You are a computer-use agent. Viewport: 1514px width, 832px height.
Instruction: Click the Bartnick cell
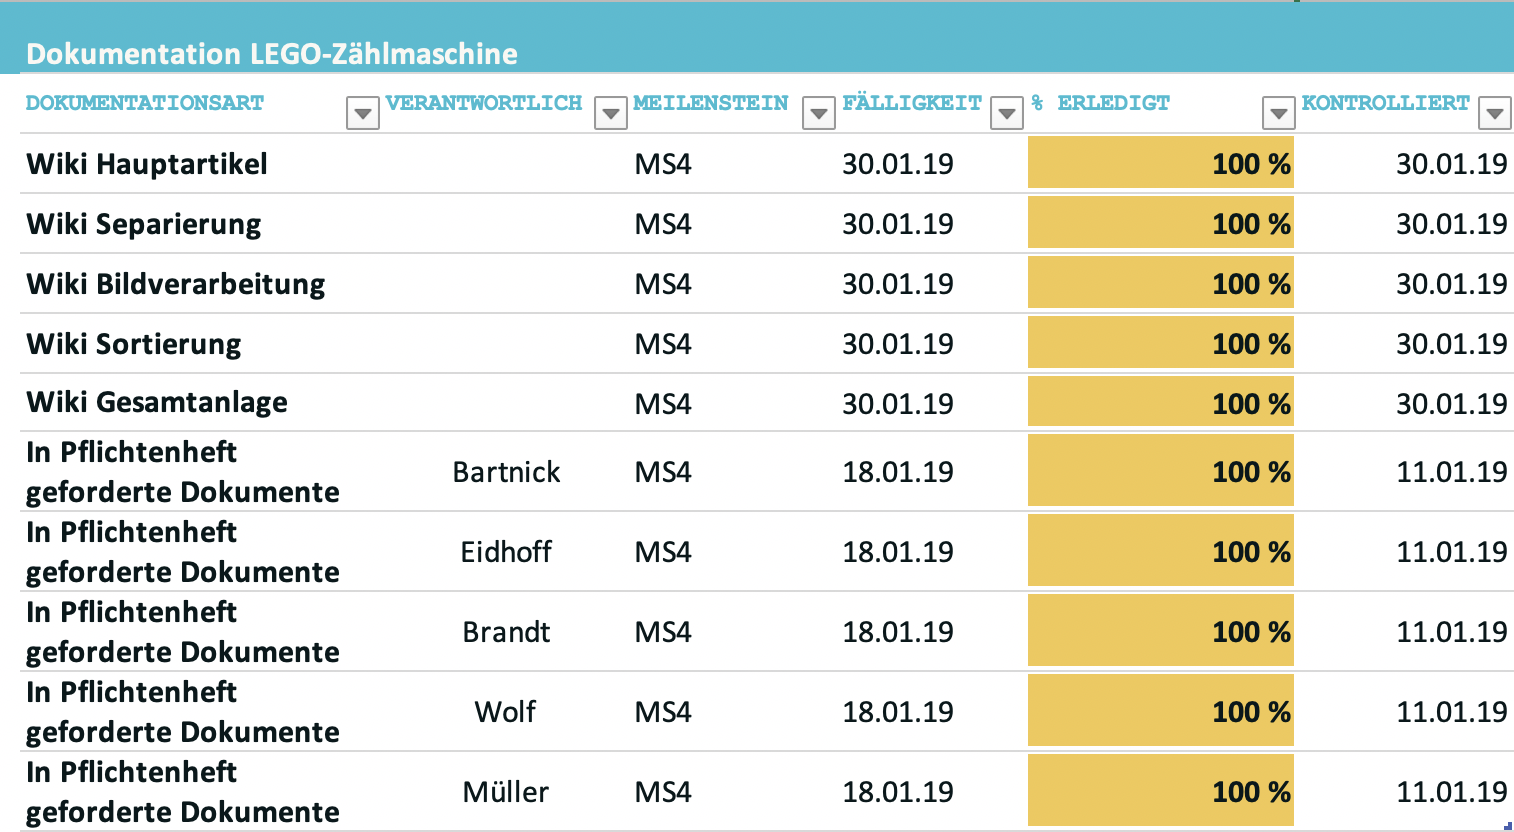(506, 472)
